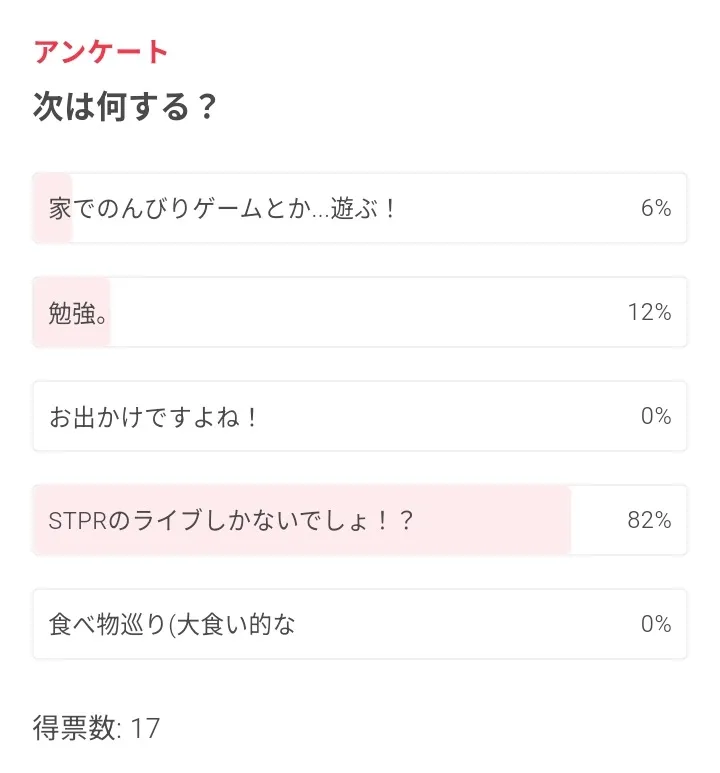Image resolution: width=720 pixels, height=773 pixels.
Task: Click the 6% result label
Action: [x=655, y=208]
